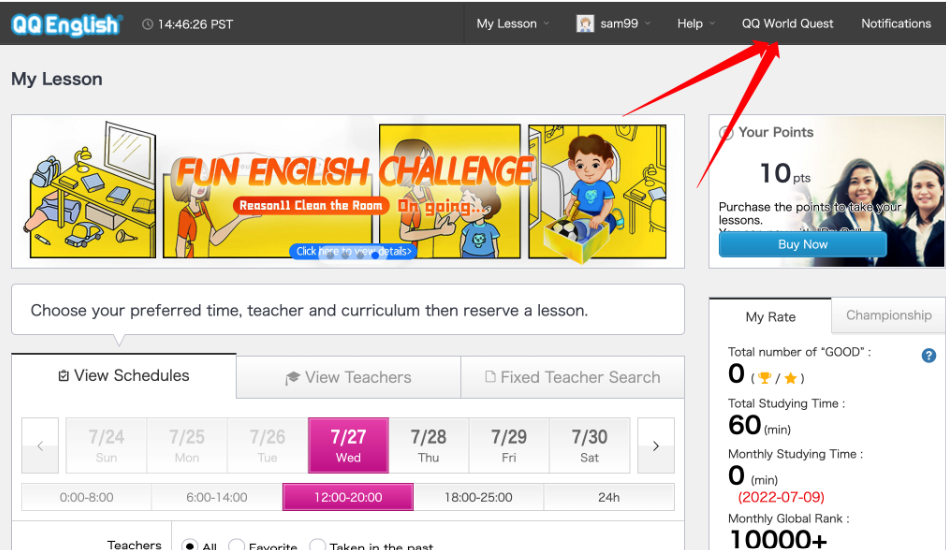This screenshot has width=946, height=550.
Task: Click the Buy Now button
Action: coord(802,244)
